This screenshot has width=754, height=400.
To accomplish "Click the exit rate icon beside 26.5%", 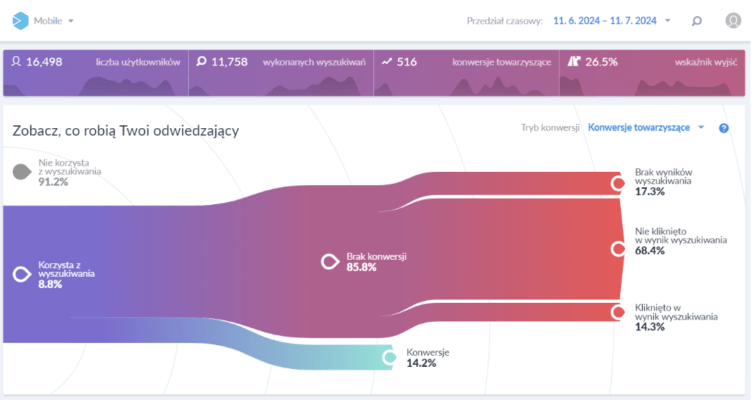I will point(574,61).
